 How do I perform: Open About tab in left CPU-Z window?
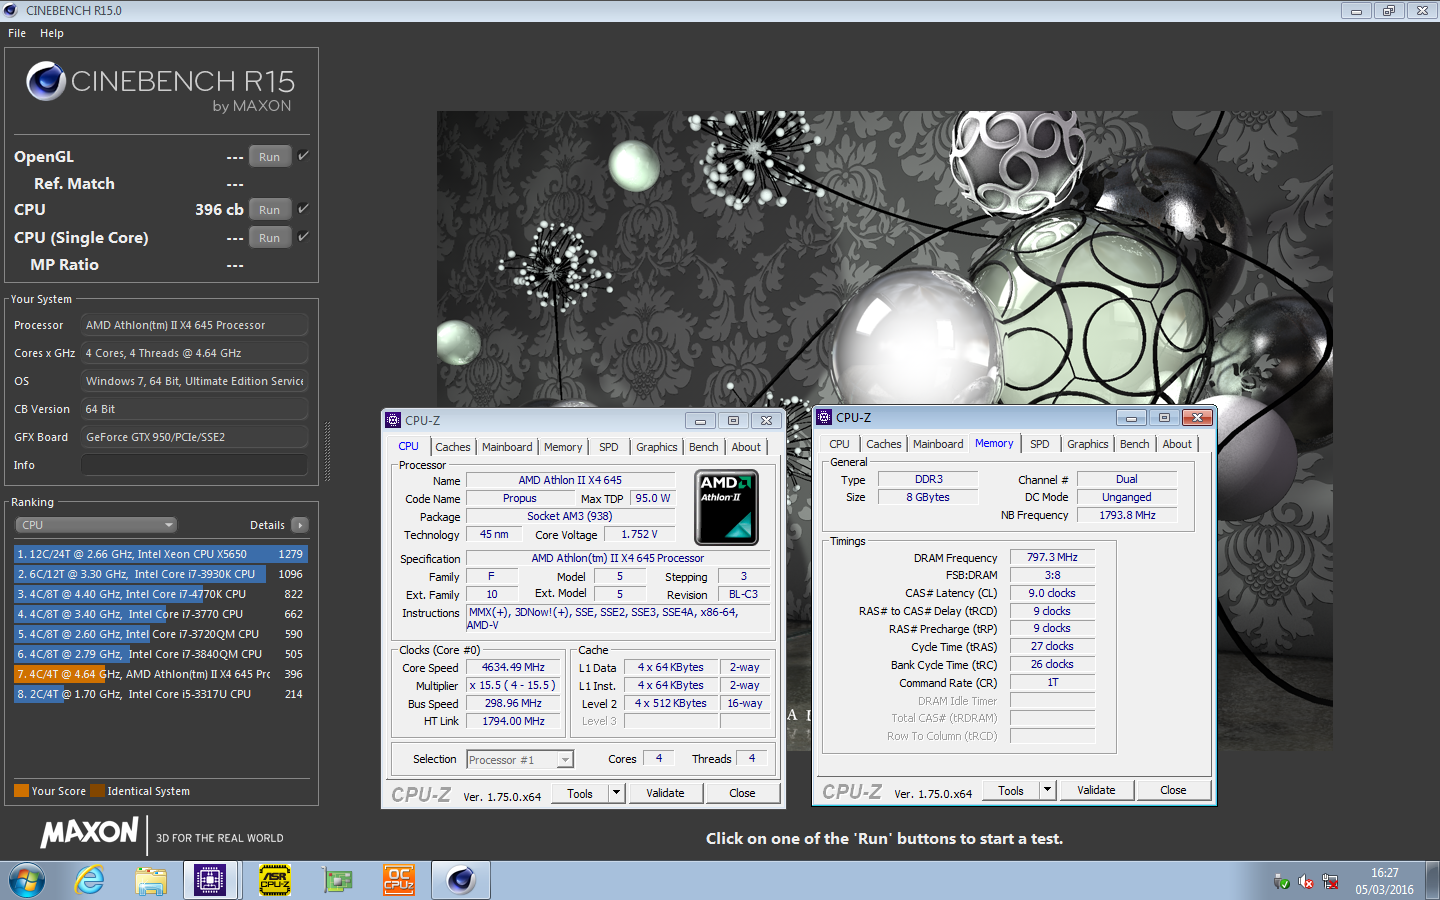coord(746,447)
